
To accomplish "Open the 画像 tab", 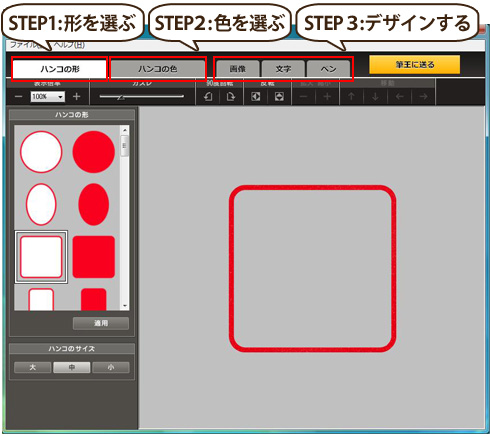I will pyautogui.click(x=238, y=69).
